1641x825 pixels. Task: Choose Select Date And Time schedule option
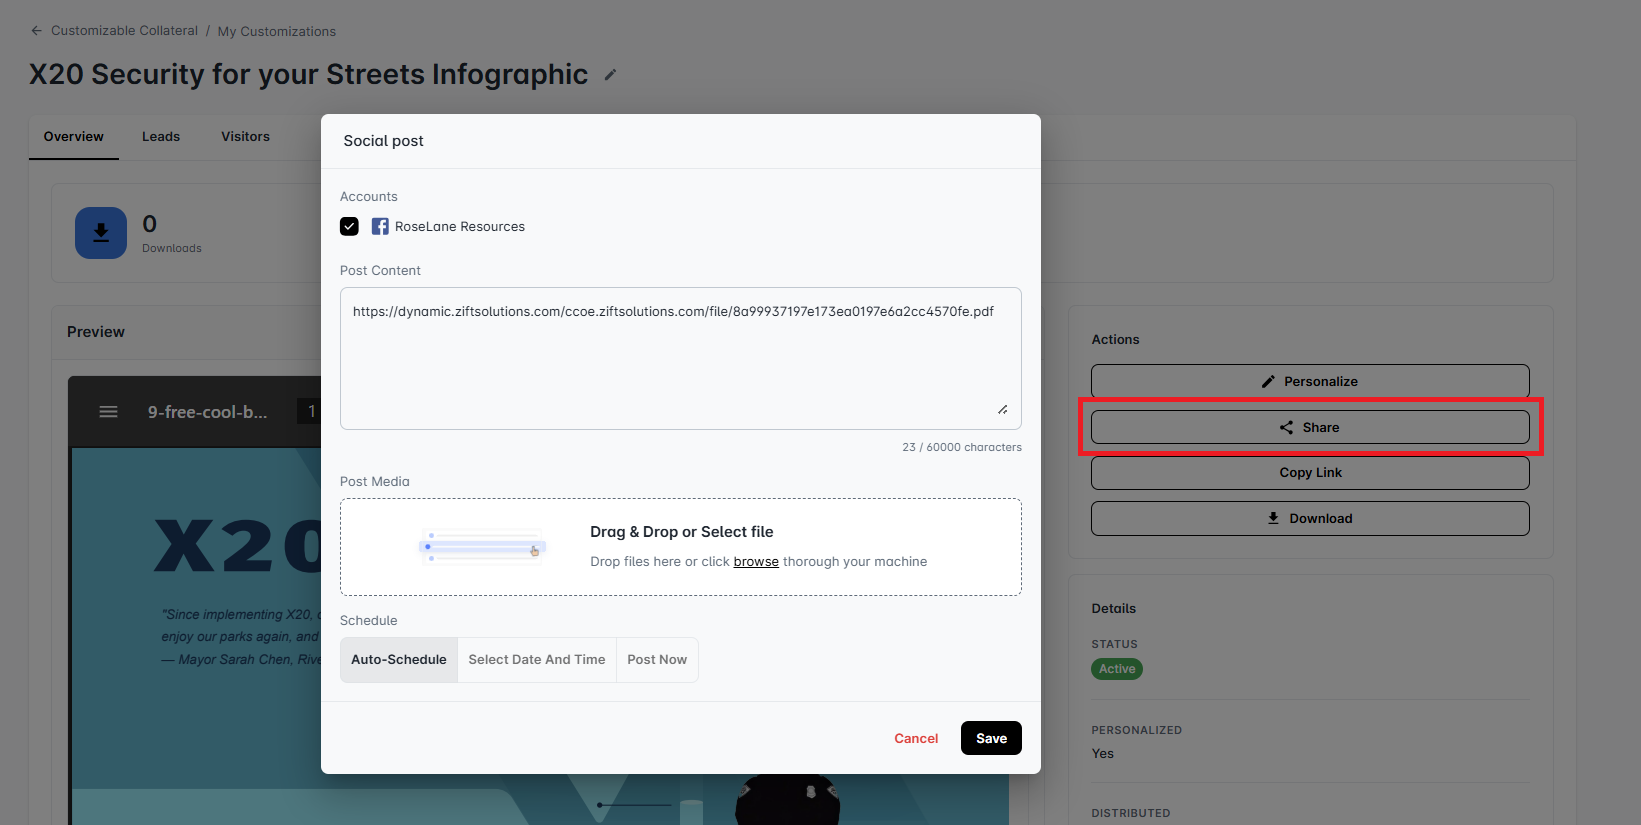point(537,660)
